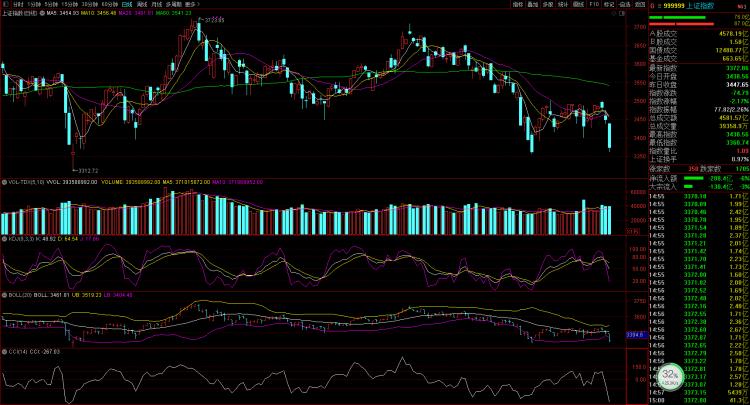The width and height of the screenshot is (750, 405).
Task: Click the 叠加 overlay toolbar button
Action: click(x=532, y=5)
